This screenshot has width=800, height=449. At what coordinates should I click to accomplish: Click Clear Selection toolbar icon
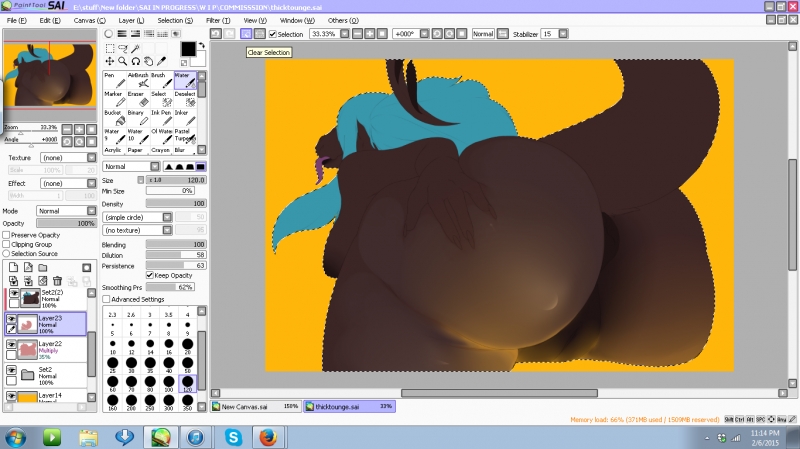click(246, 34)
